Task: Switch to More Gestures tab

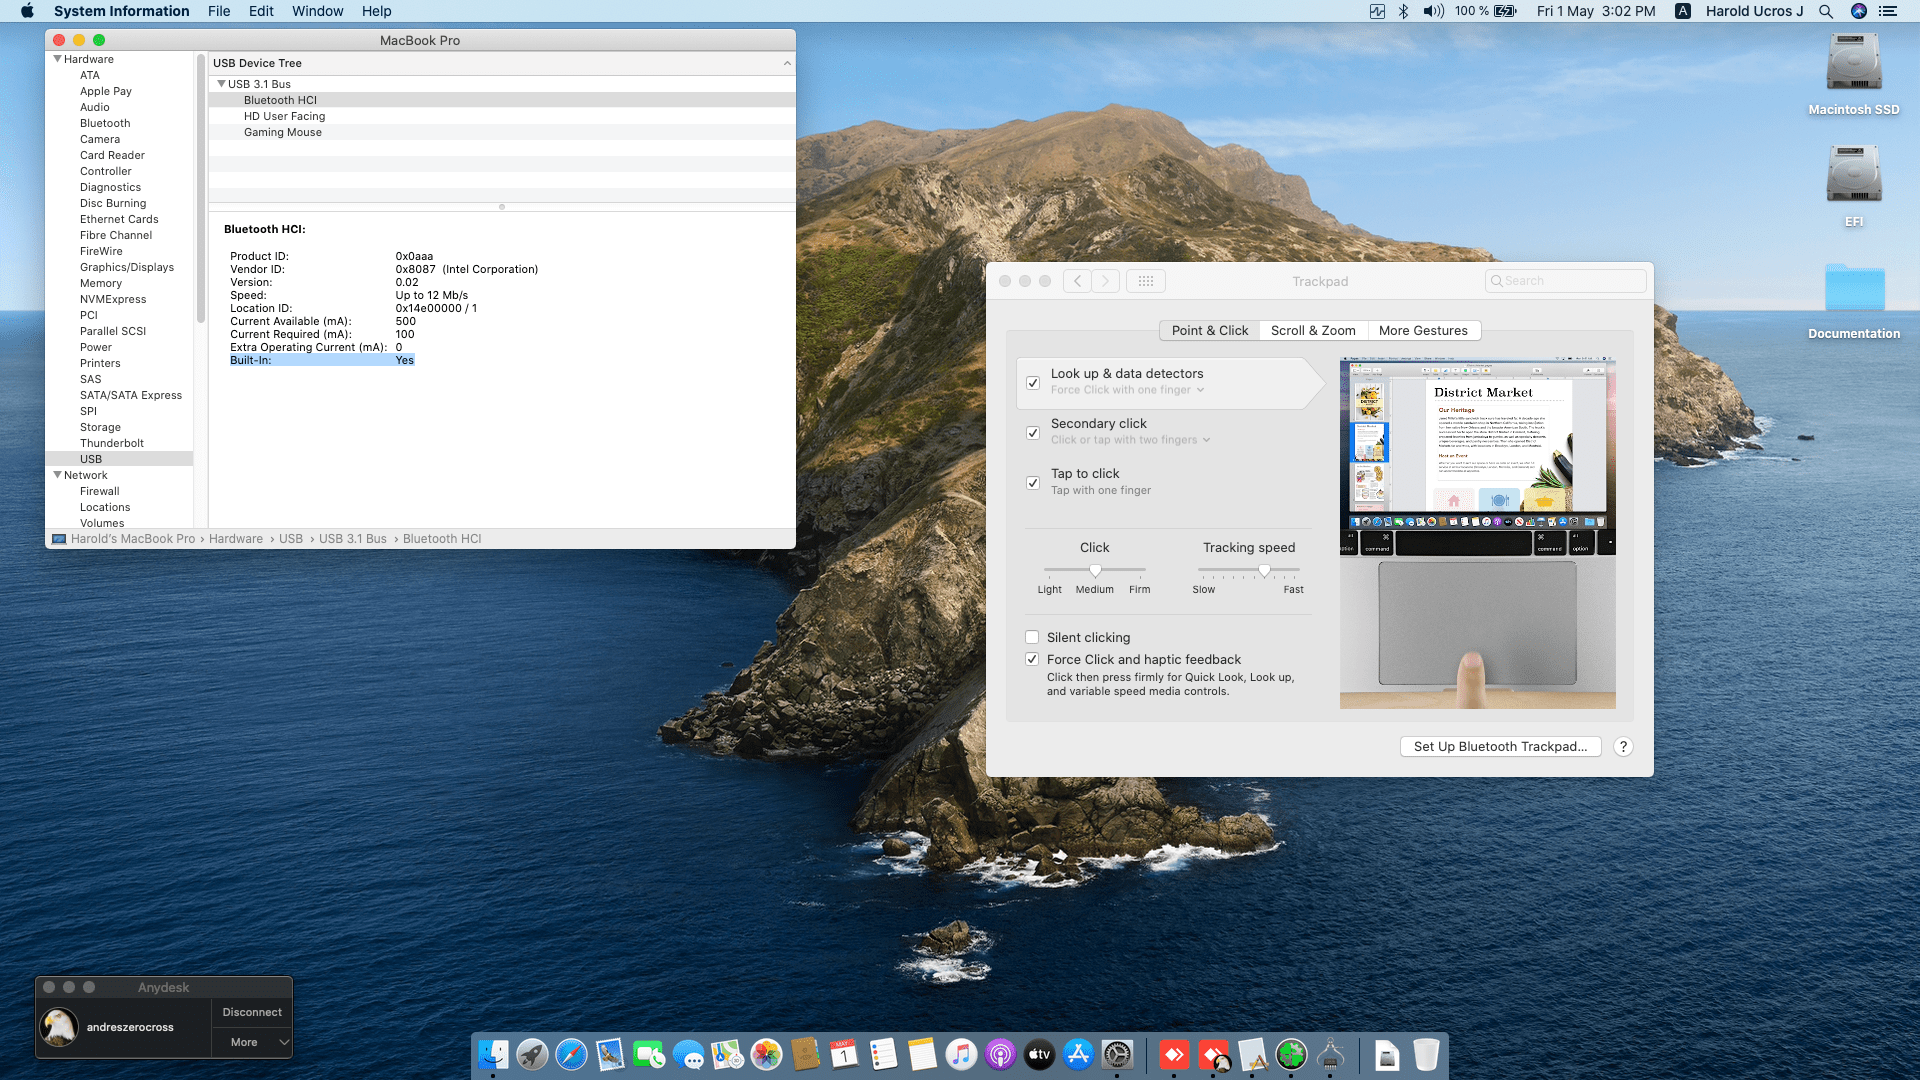Action: 1423,331
